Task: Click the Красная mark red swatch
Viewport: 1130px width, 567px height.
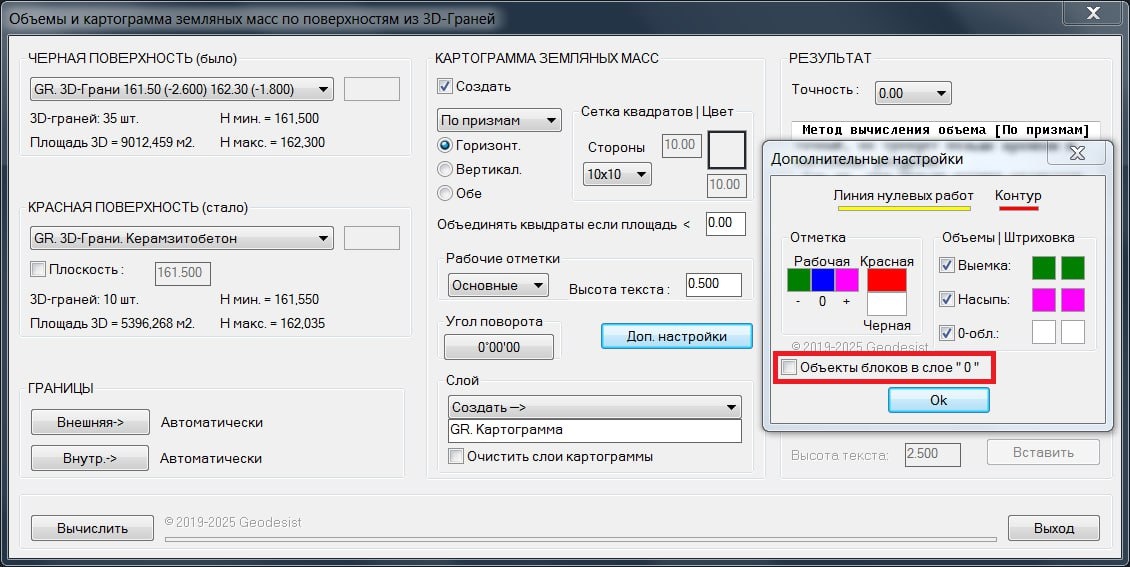Action: [x=886, y=280]
